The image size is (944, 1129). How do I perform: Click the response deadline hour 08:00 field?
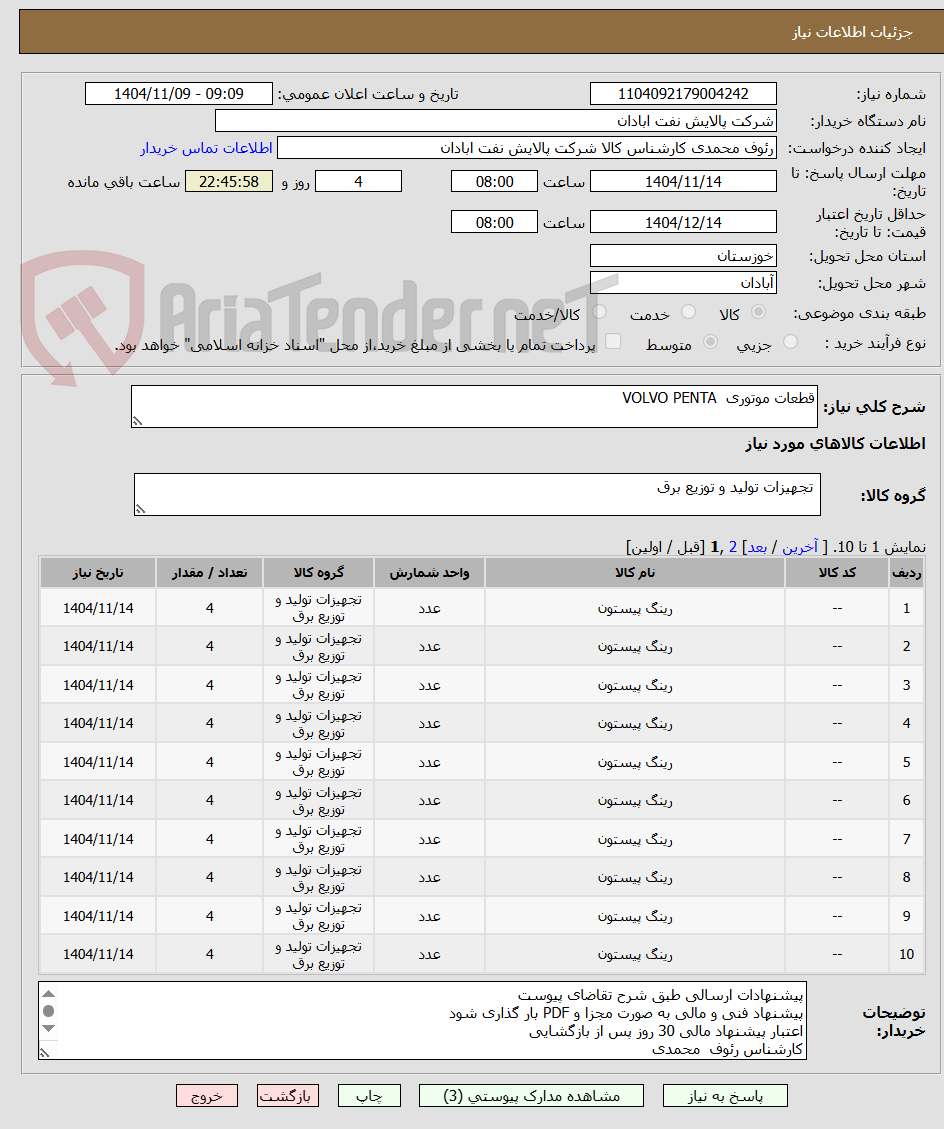pyautogui.click(x=494, y=181)
